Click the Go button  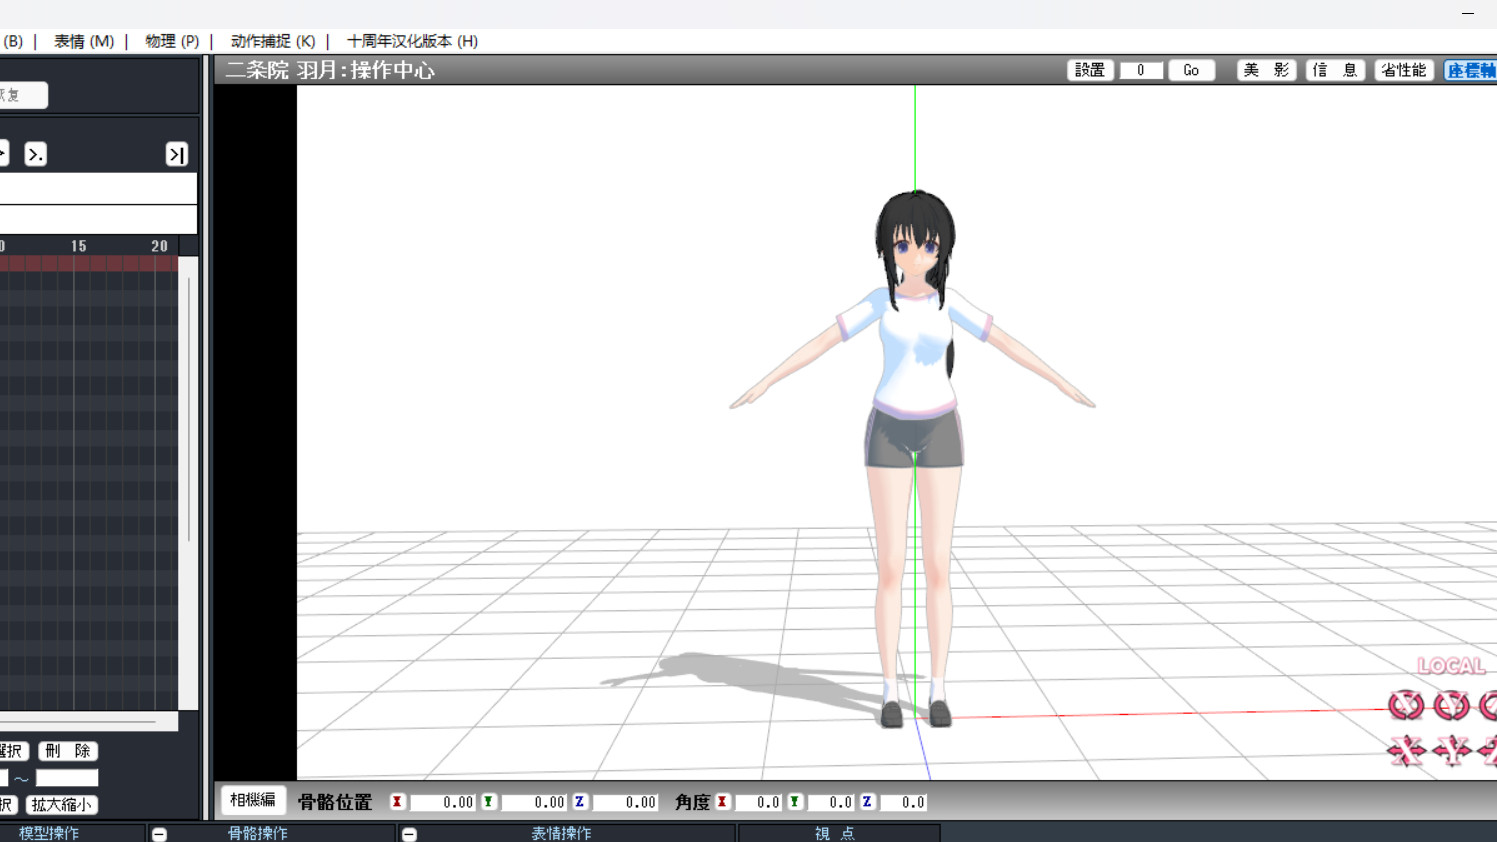[x=1191, y=70]
